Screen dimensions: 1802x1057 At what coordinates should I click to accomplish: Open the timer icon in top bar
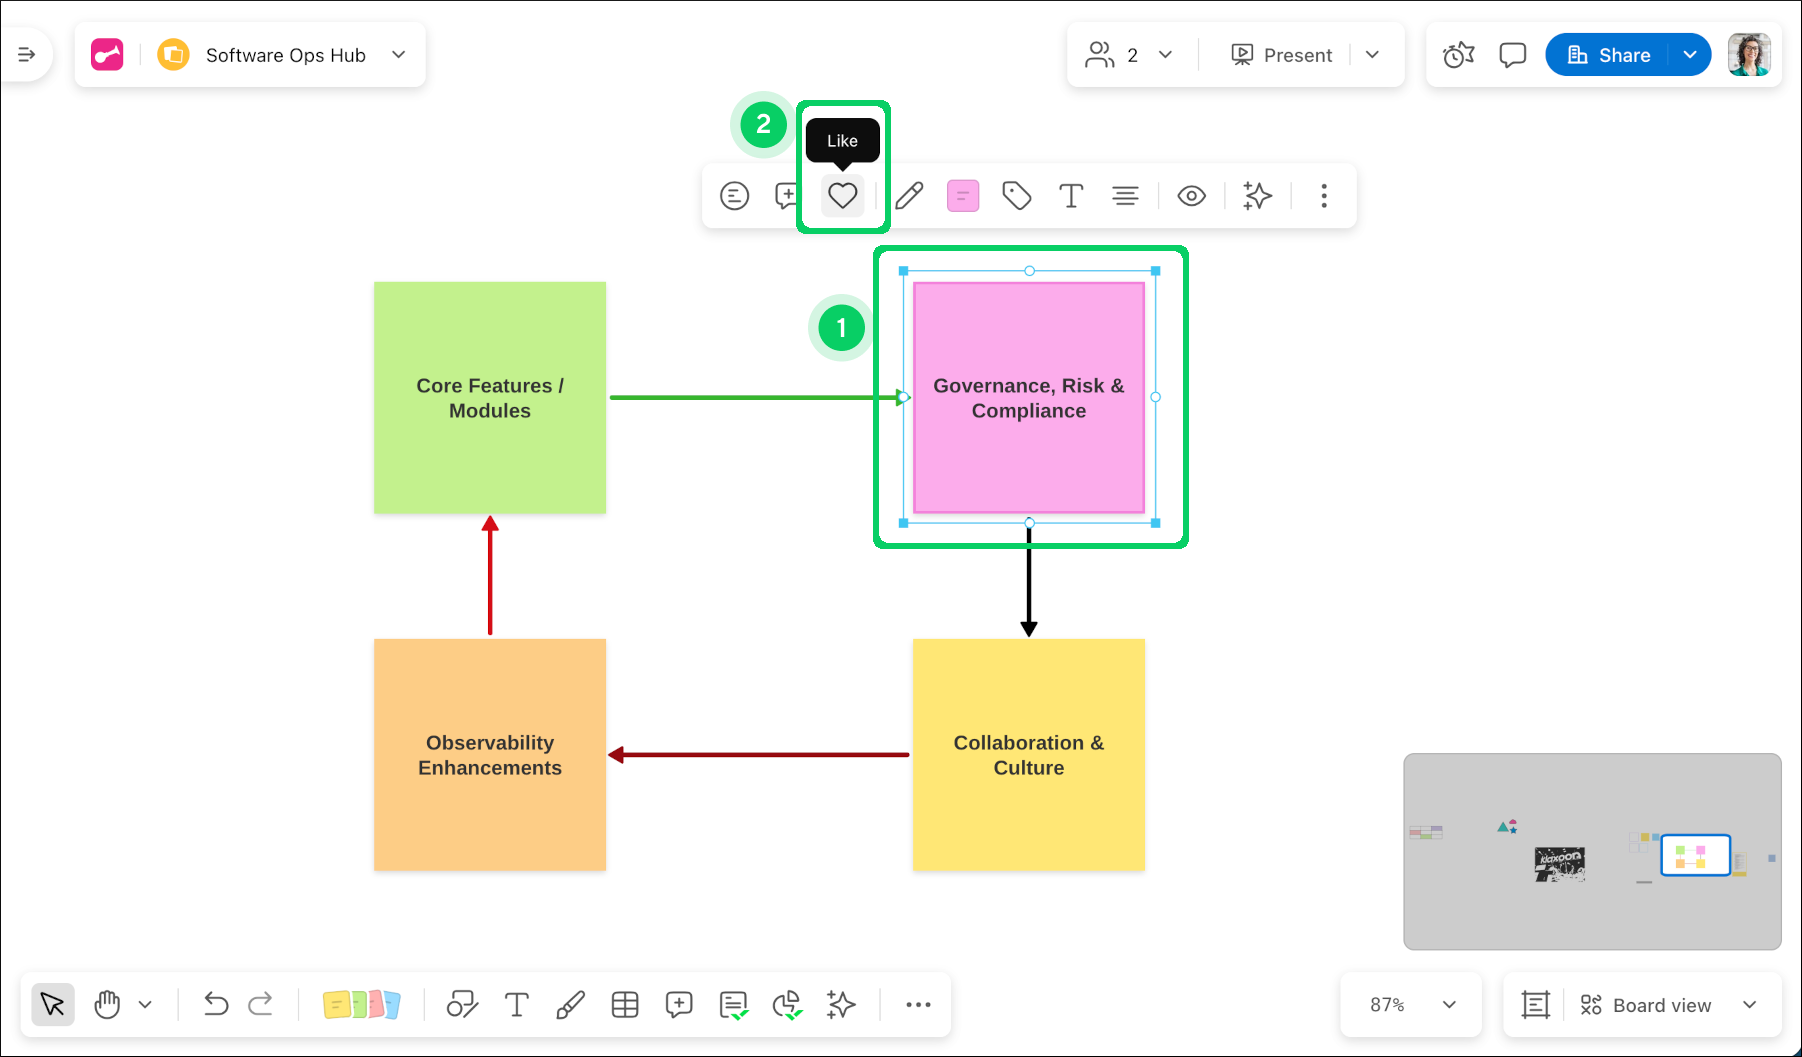coord(1458,55)
